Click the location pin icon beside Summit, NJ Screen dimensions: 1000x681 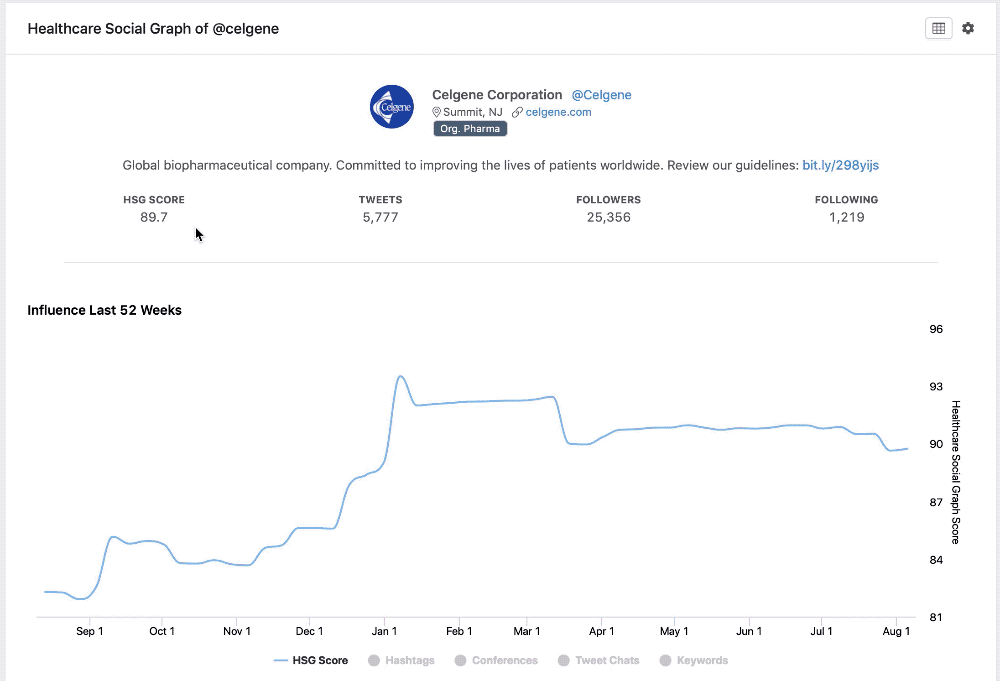coord(436,112)
